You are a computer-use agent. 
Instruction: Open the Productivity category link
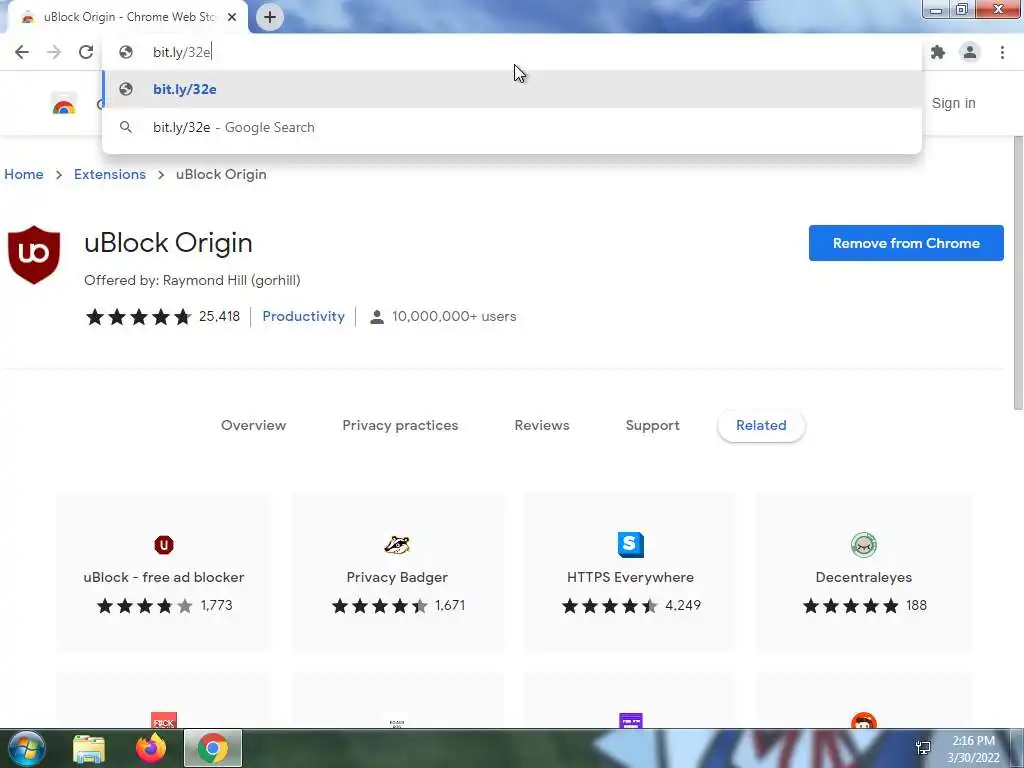(304, 316)
